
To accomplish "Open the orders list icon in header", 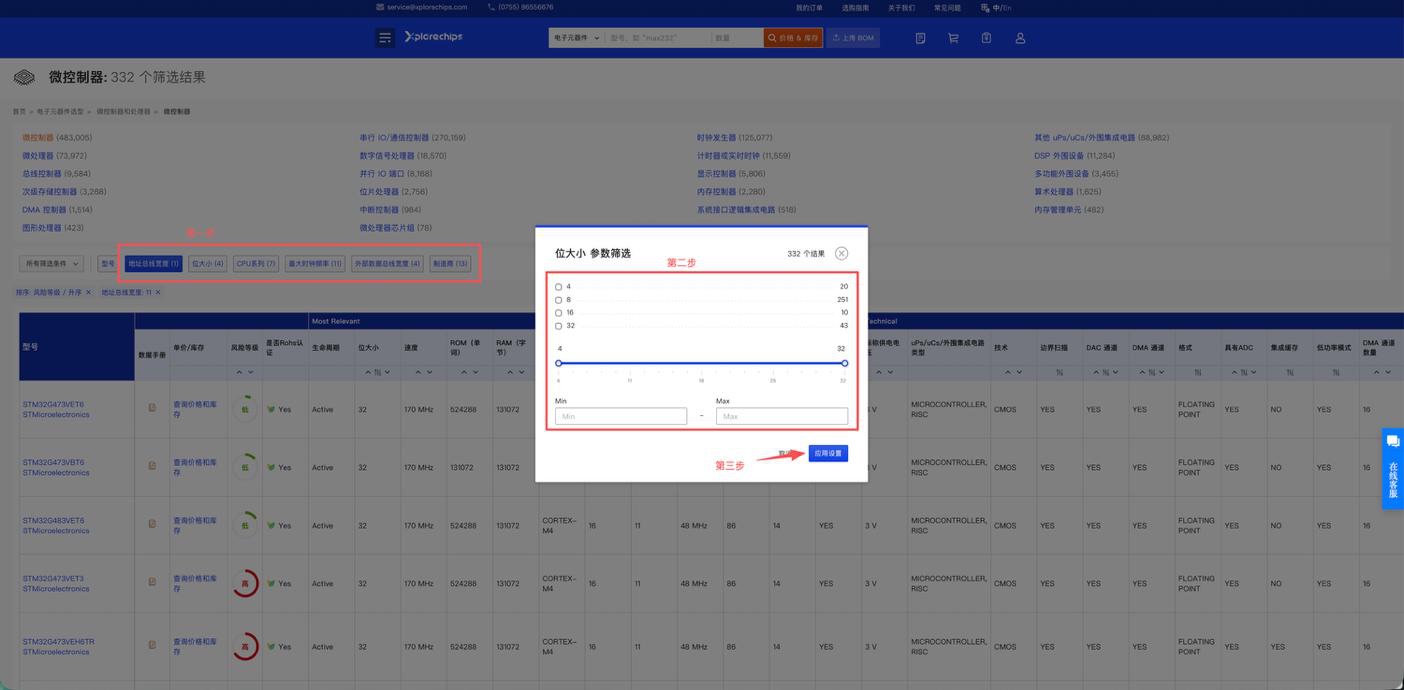I will [920, 38].
